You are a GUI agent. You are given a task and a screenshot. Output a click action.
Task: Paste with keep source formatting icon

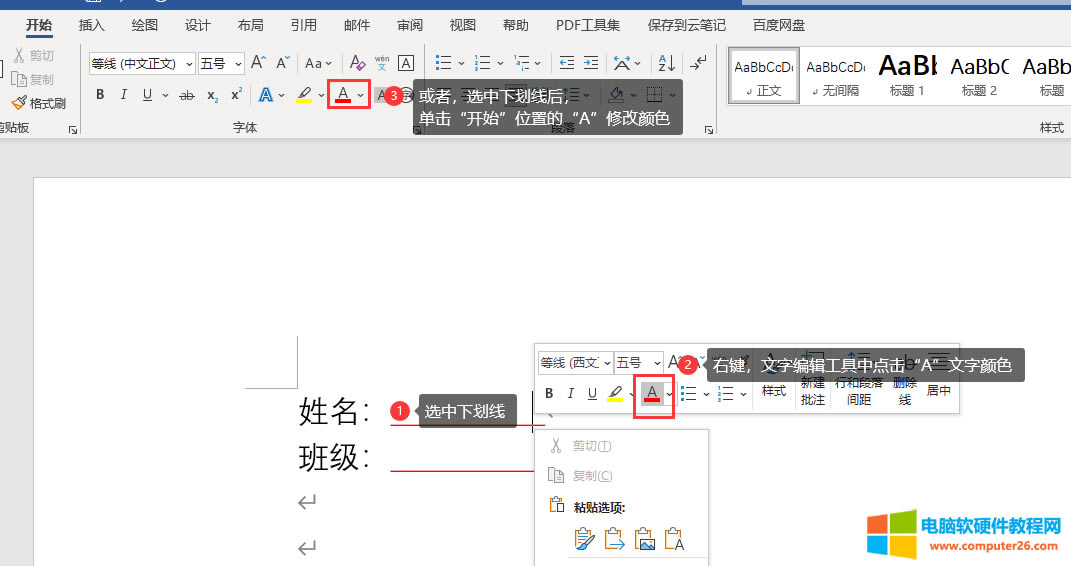(x=585, y=540)
